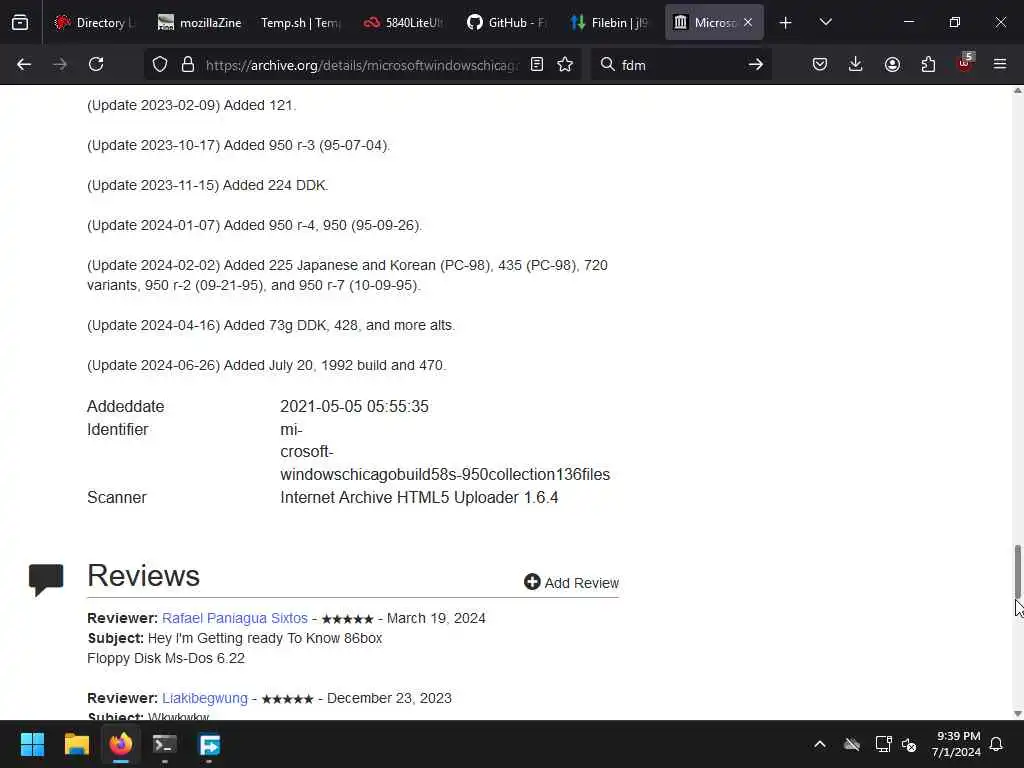Save page to Pocket

pyautogui.click(x=820, y=64)
